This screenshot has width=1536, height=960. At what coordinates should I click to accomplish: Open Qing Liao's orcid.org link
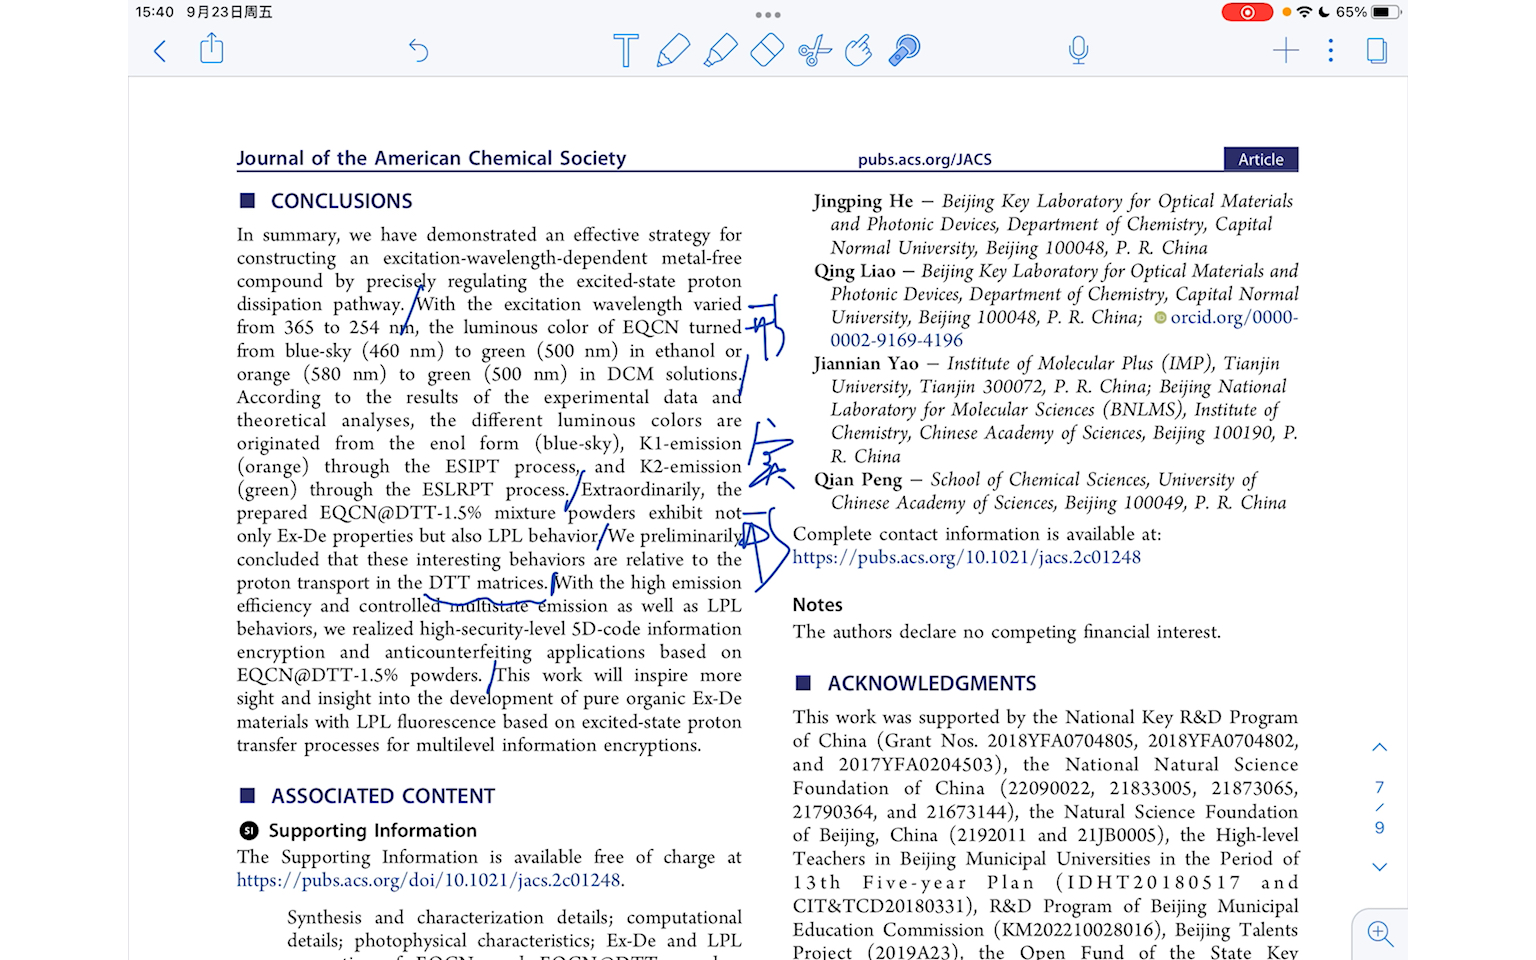tap(1064, 329)
